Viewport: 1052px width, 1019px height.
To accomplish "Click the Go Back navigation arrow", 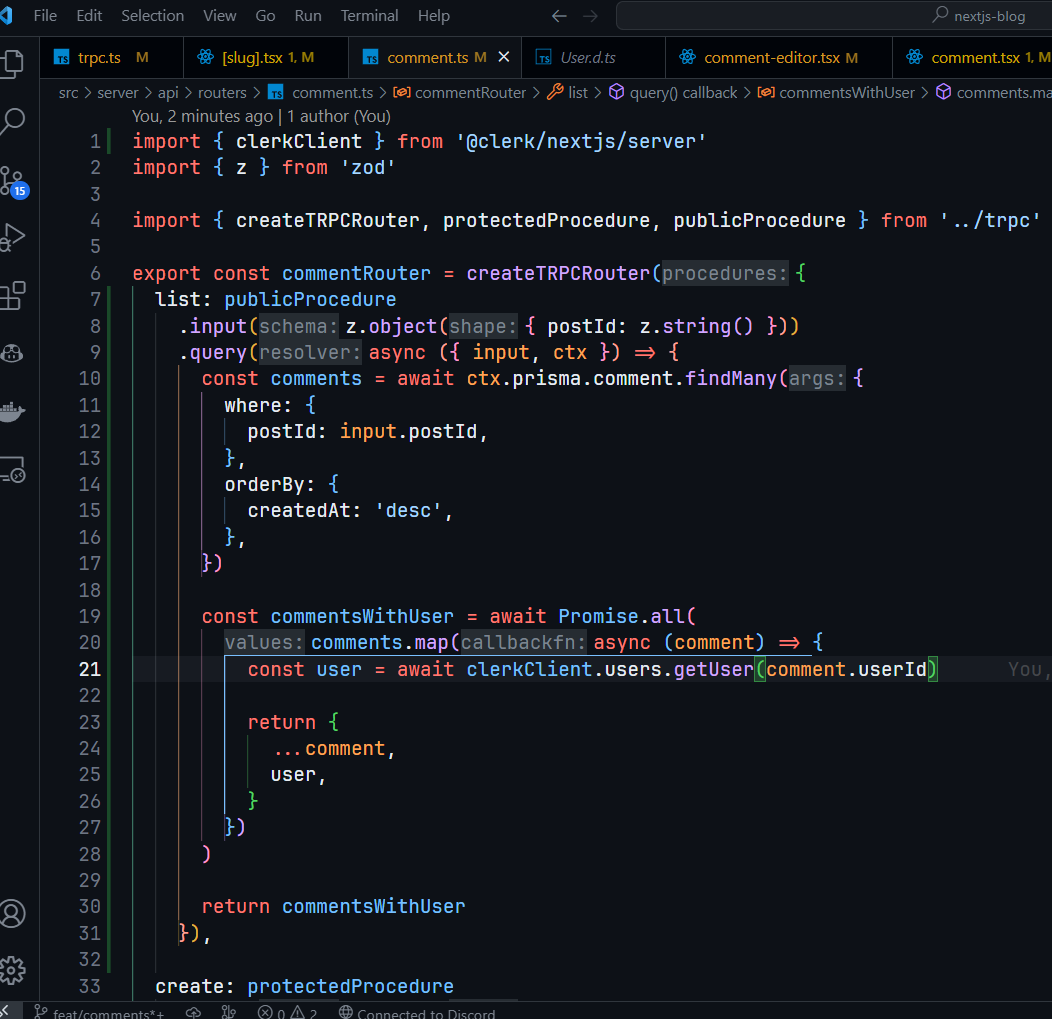I will 559,16.
